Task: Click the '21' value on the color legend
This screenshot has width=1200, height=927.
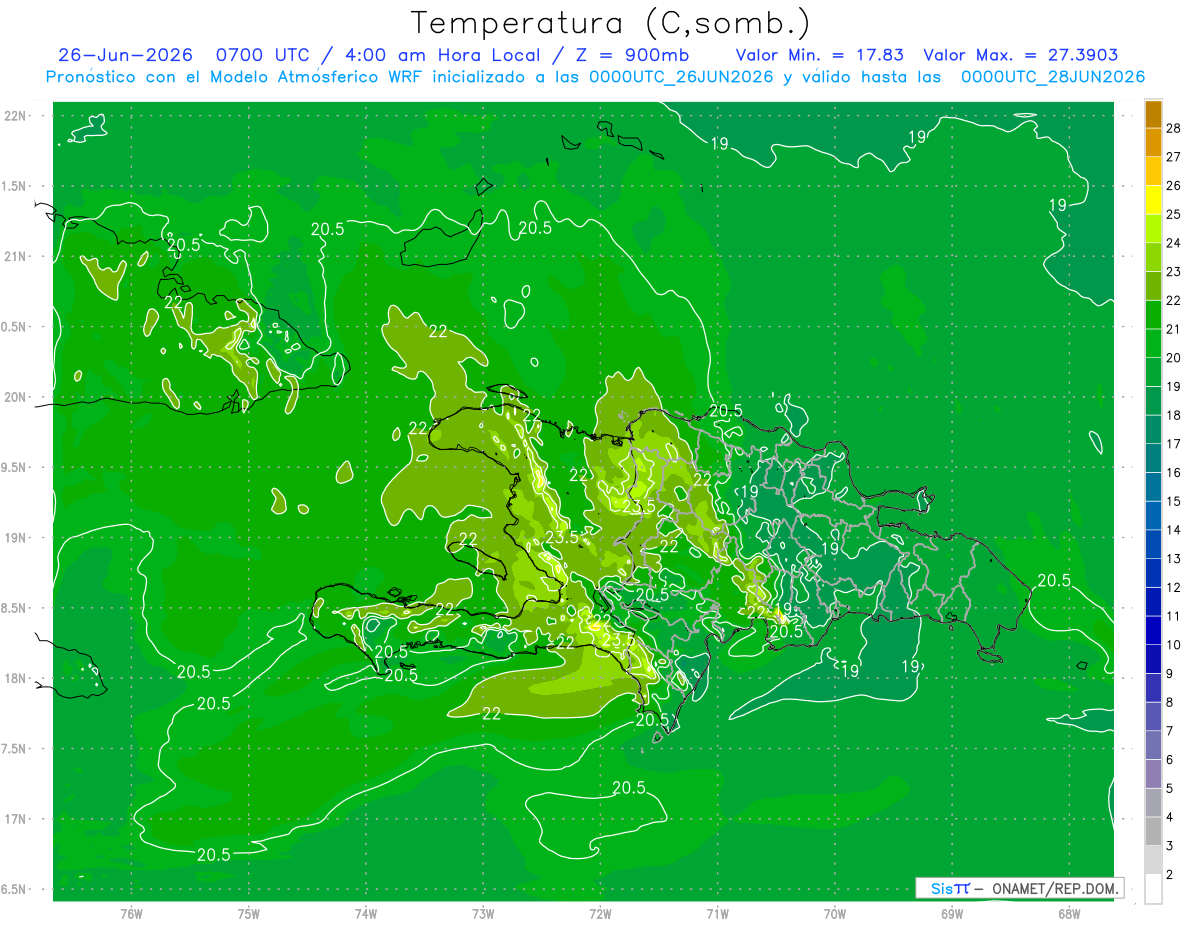Action: [1173, 329]
